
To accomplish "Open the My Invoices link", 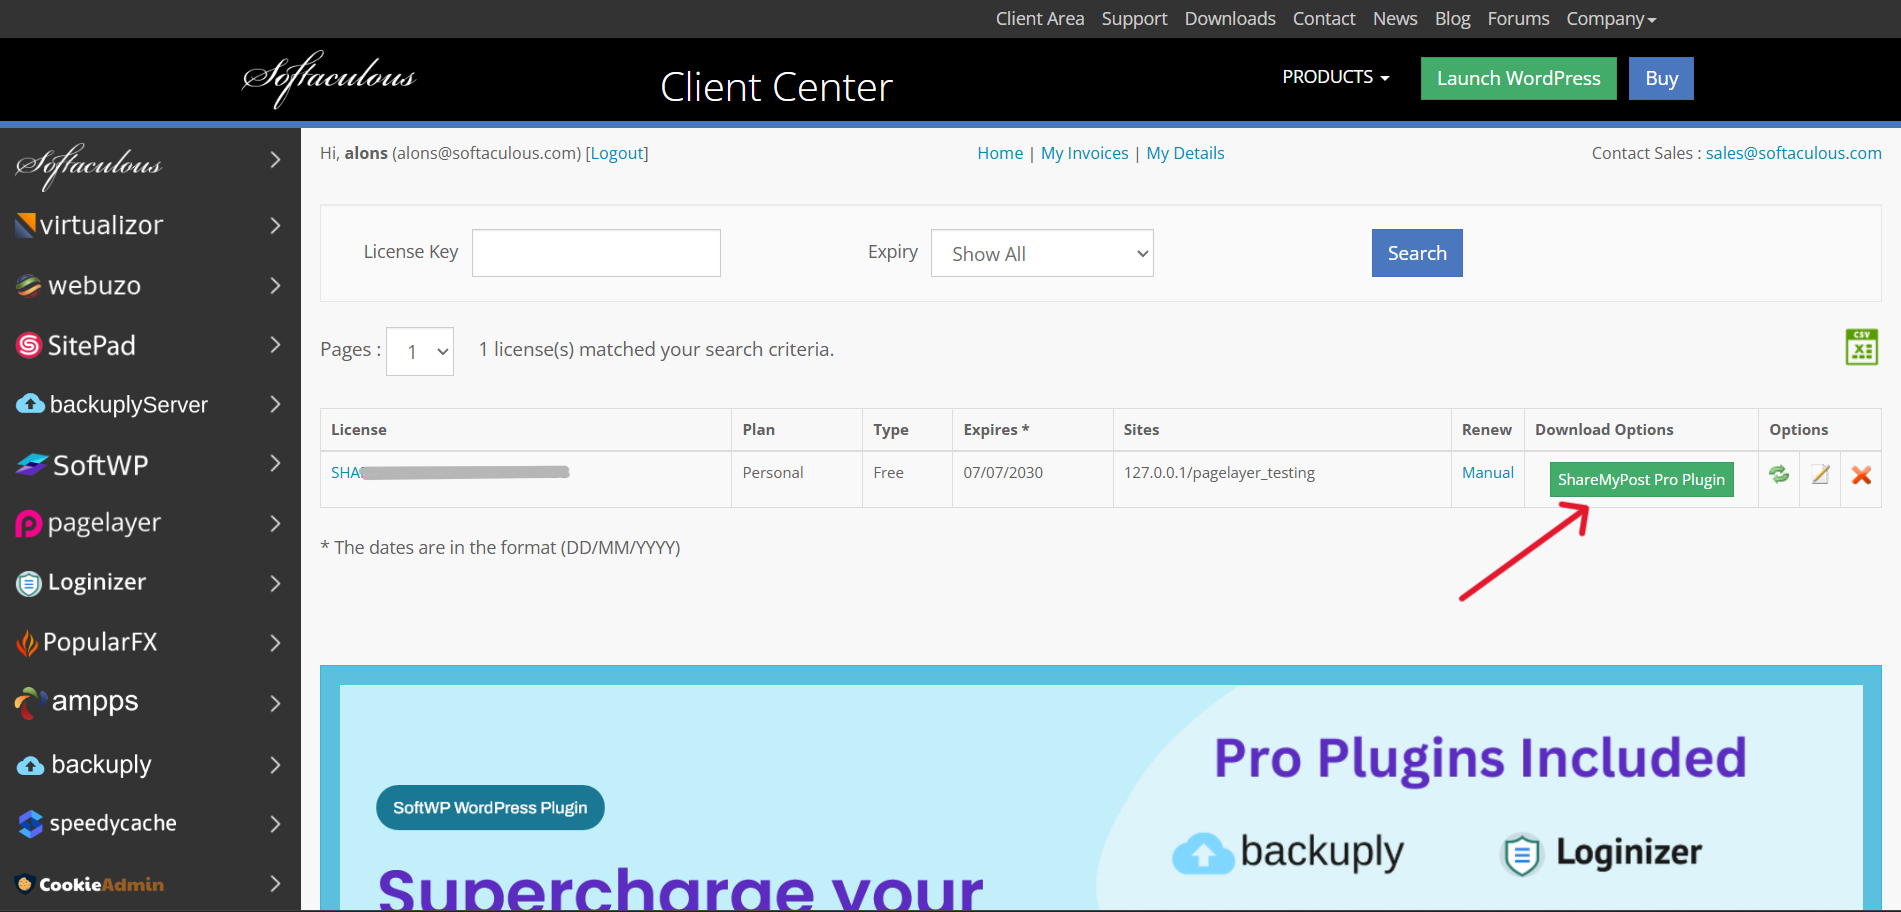I will coord(1084,153).
